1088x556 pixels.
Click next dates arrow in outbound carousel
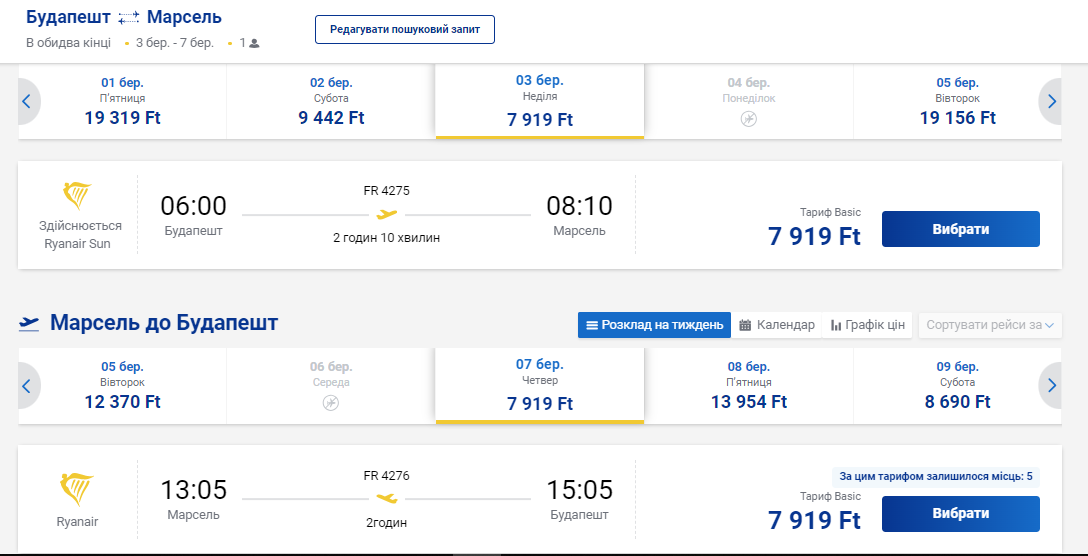click(x=1050, y=101)
